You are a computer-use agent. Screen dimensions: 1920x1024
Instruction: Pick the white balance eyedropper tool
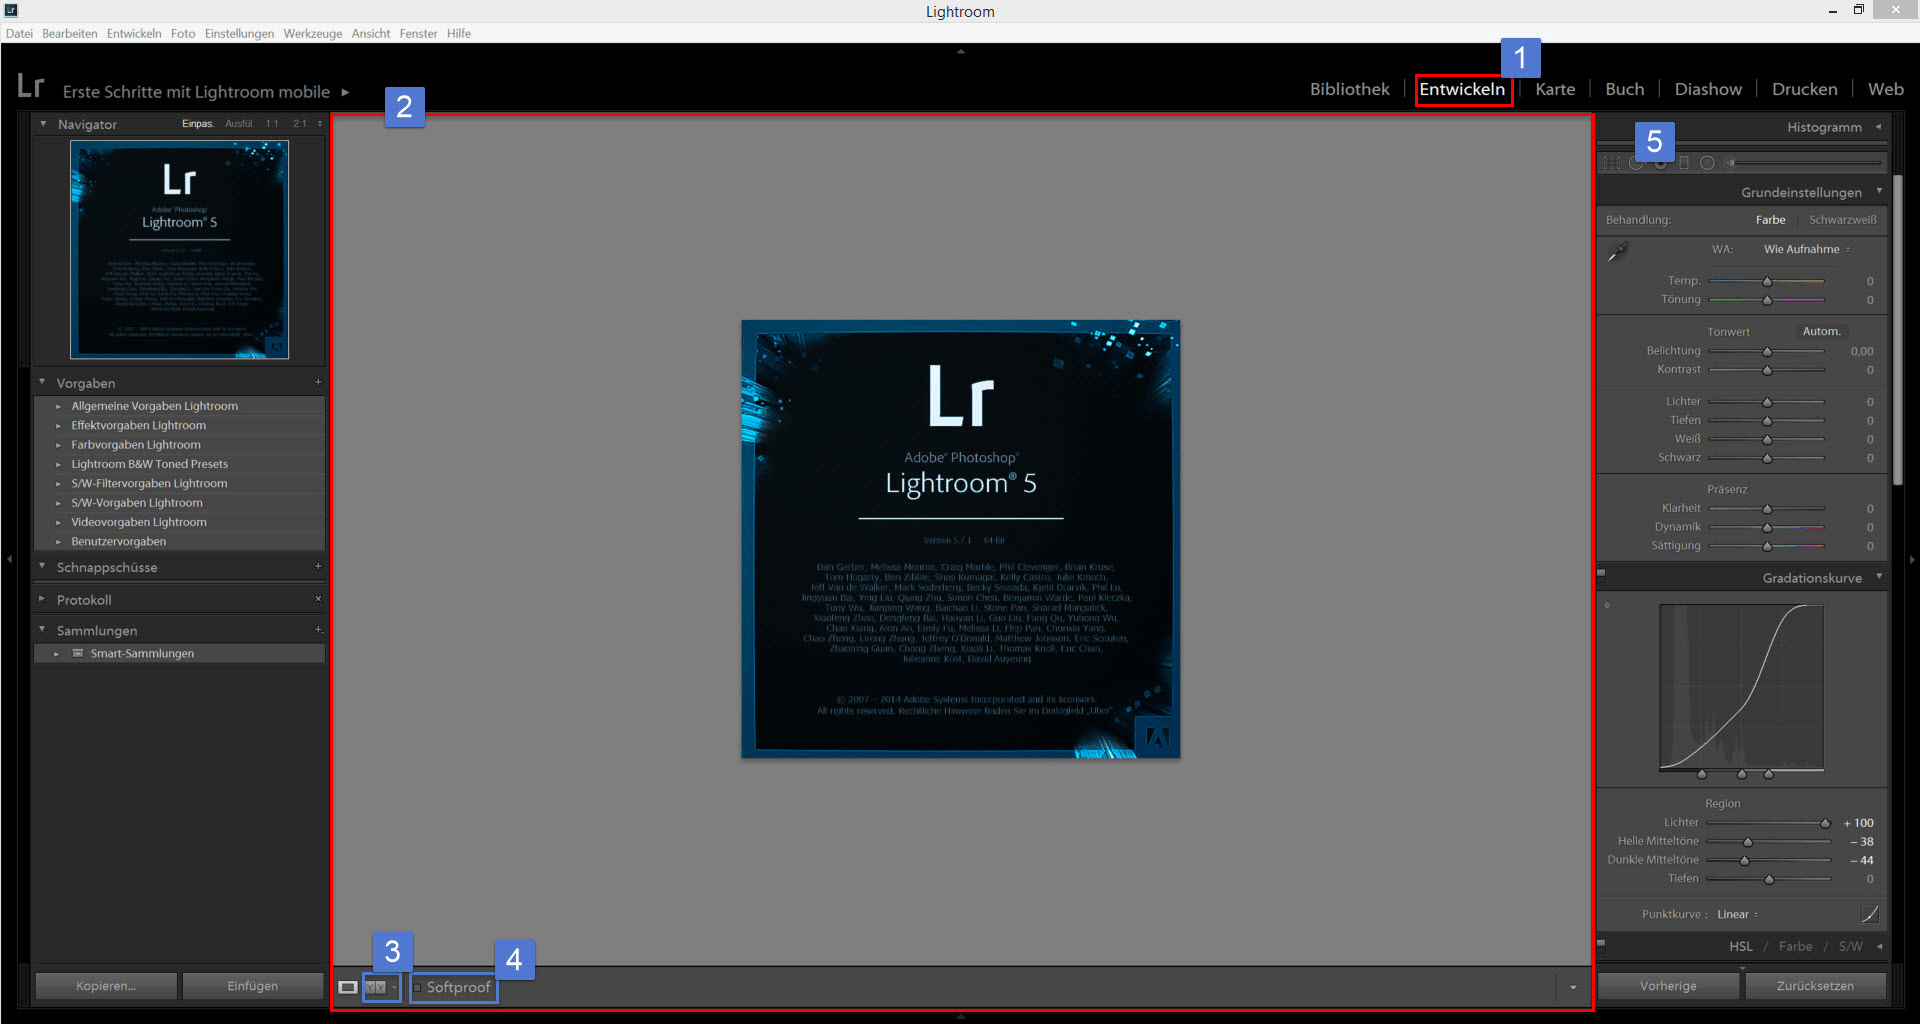[1618, 252]
